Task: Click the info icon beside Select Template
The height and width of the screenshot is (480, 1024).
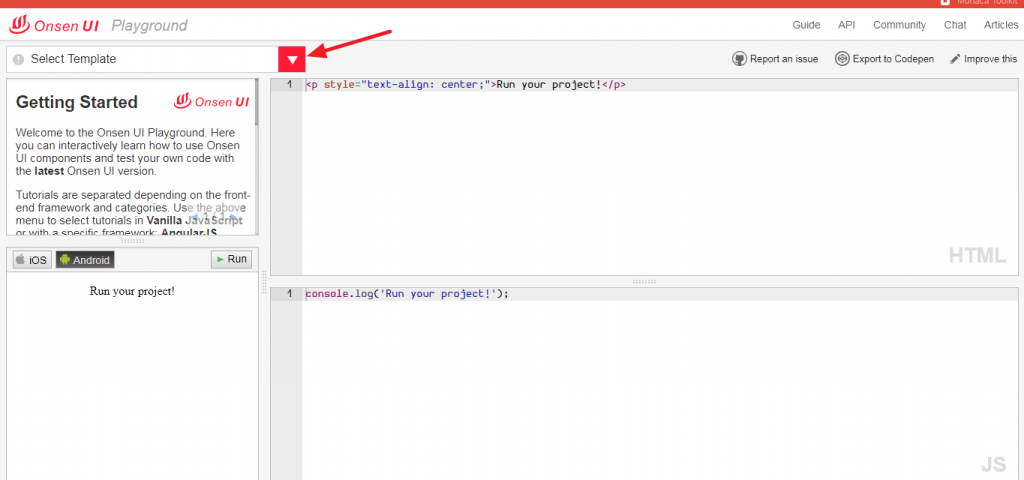Action: (18, 59)
